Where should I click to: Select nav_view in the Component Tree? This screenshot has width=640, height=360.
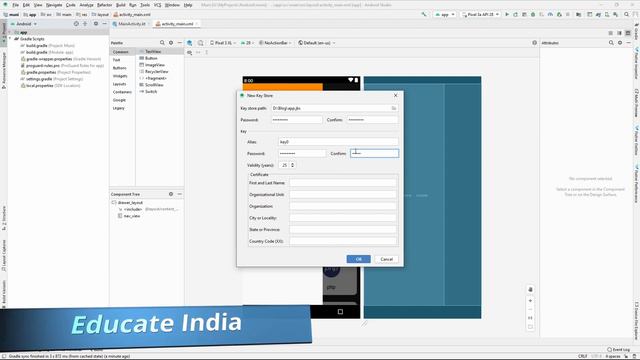tap(131, 216)
